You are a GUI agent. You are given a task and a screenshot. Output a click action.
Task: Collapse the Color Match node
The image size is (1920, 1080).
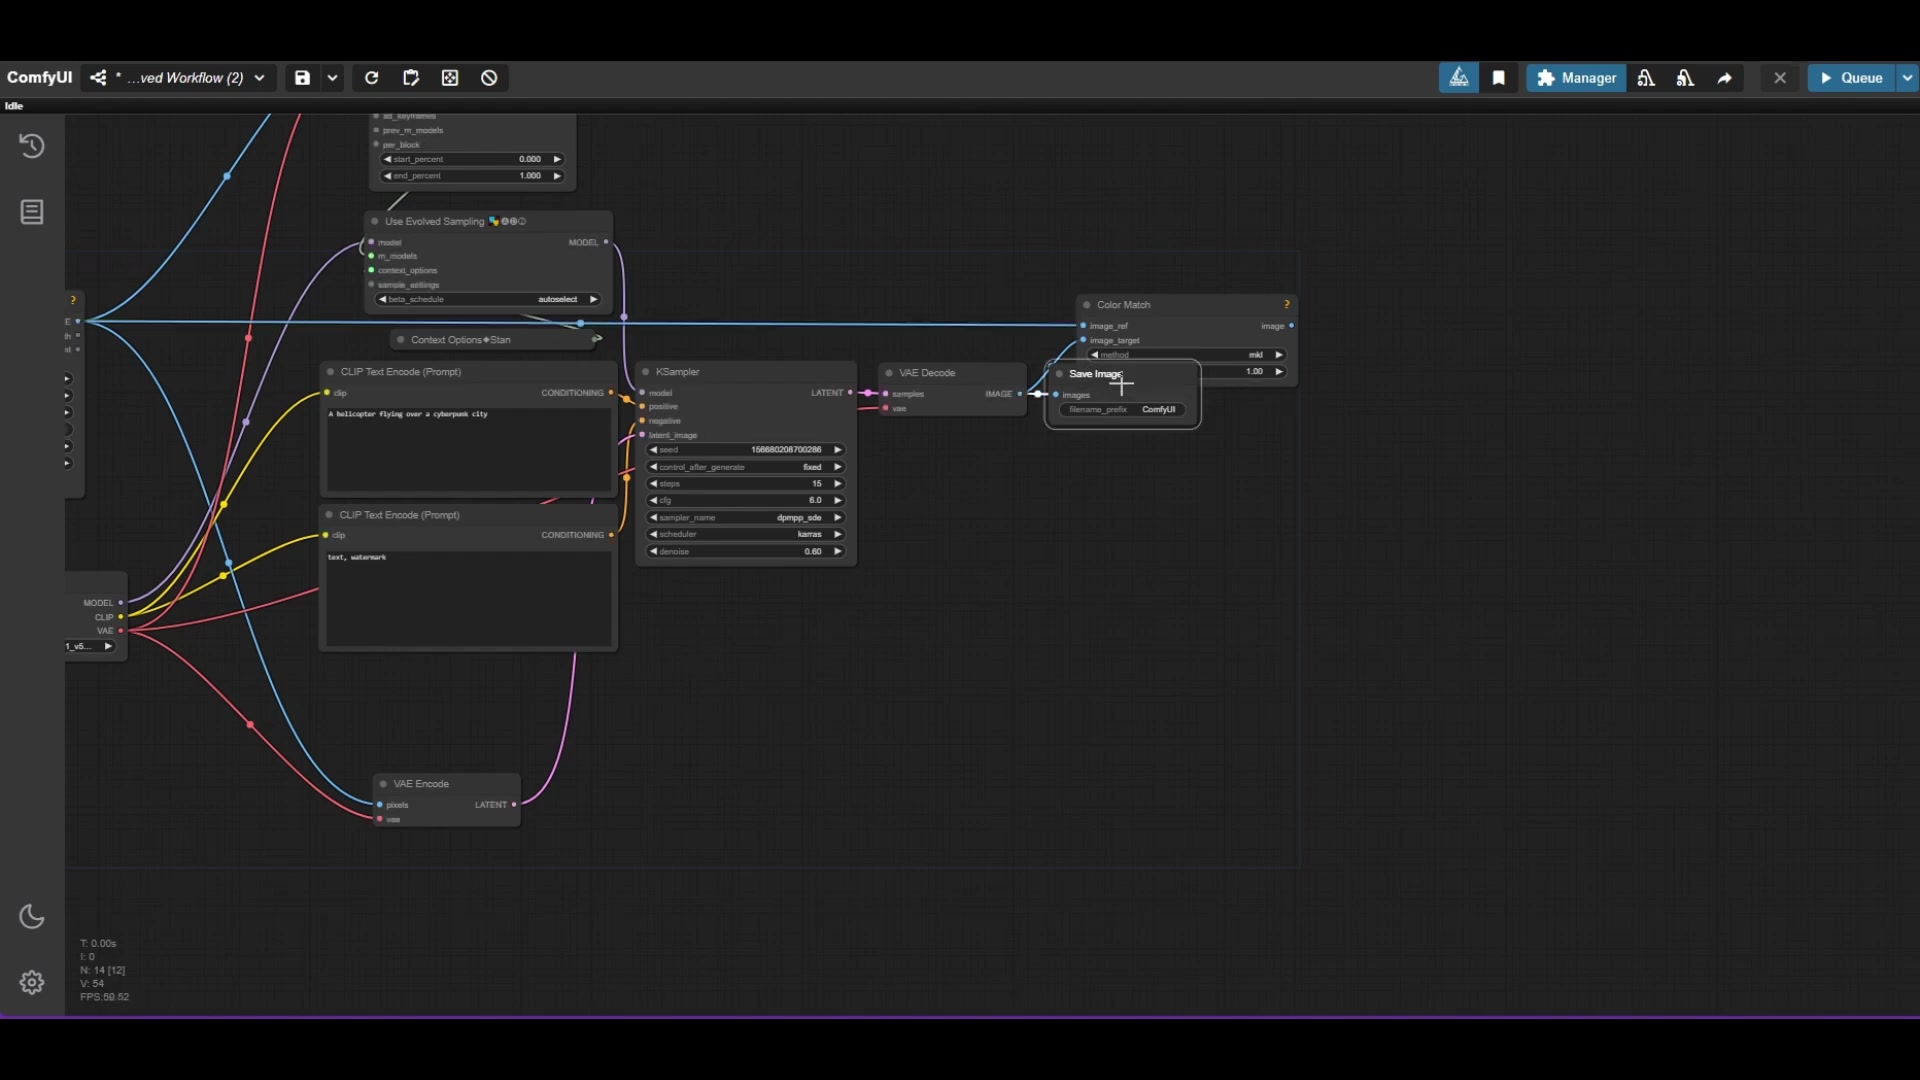1087,305
